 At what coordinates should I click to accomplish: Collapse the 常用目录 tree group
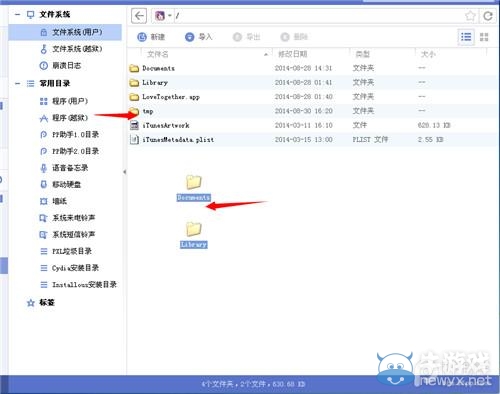[x=18, y=83]
